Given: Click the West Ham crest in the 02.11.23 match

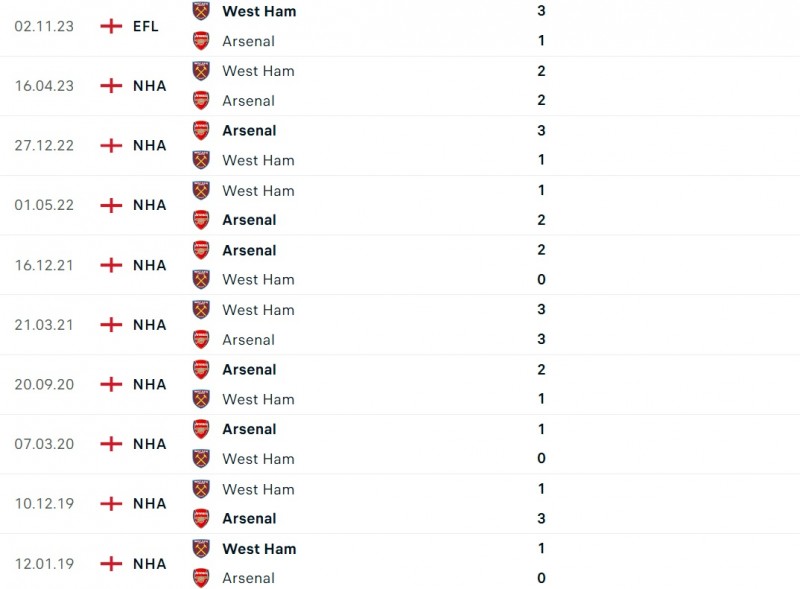Looking at the screenshot, I should click(x=201, y=12).
